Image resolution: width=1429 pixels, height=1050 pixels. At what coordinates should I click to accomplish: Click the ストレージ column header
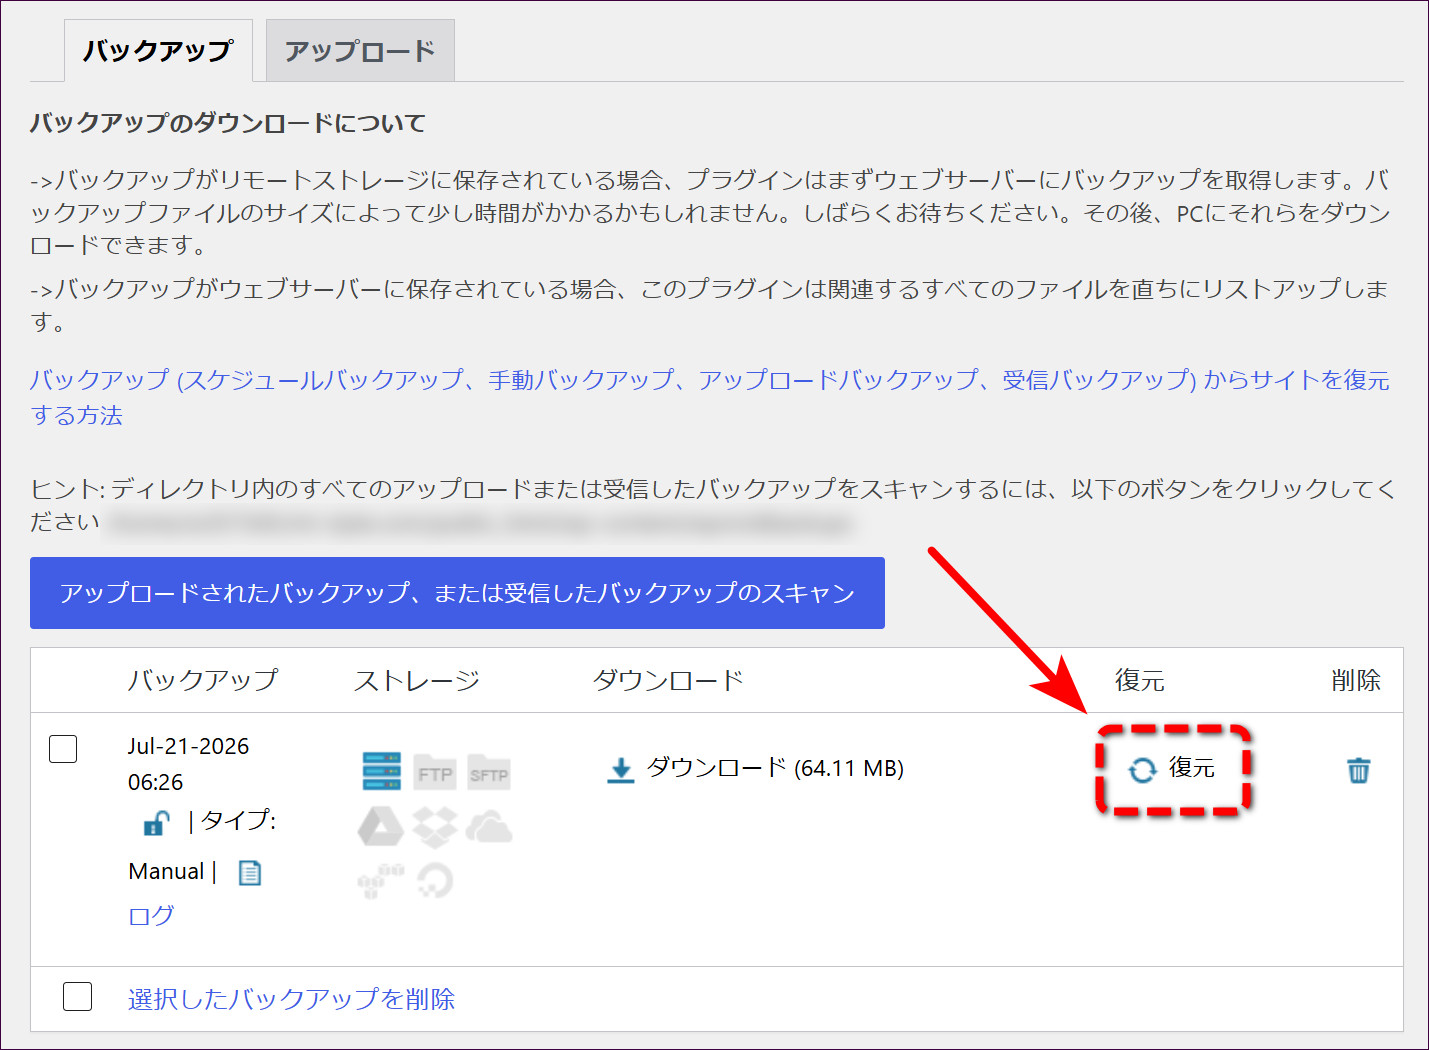coord(417,681)
